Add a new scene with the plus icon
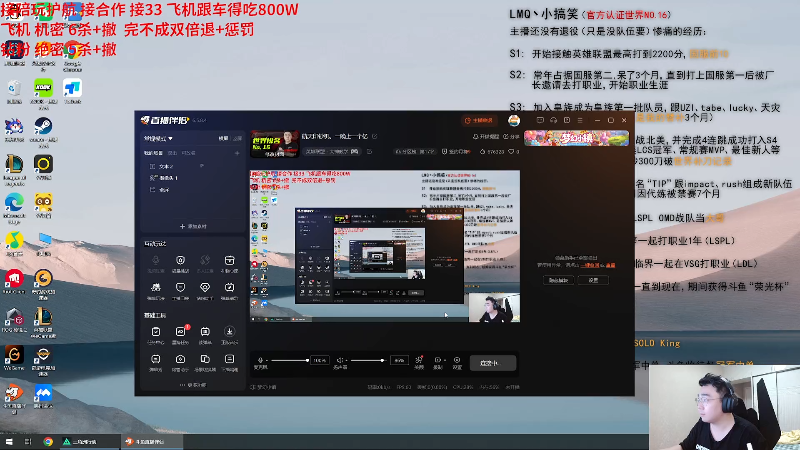The height and width of the screenshot is (450, 800). 237,153
